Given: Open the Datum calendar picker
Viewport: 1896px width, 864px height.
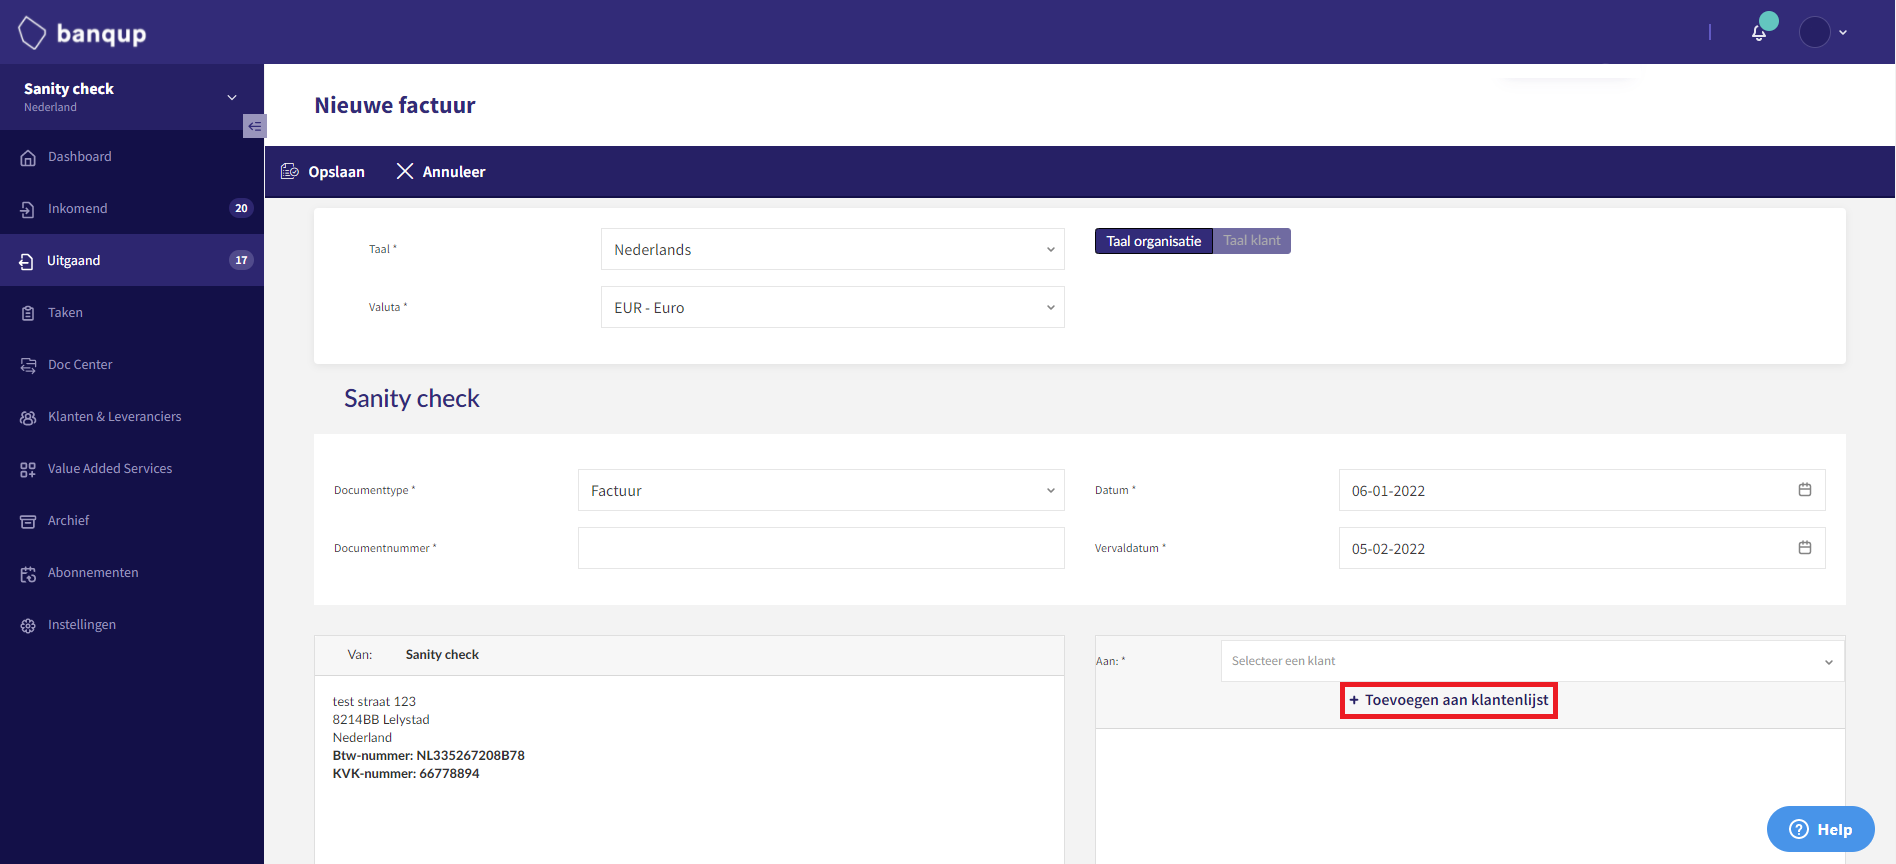Looking at the screenshot, I should point(1805,490).
